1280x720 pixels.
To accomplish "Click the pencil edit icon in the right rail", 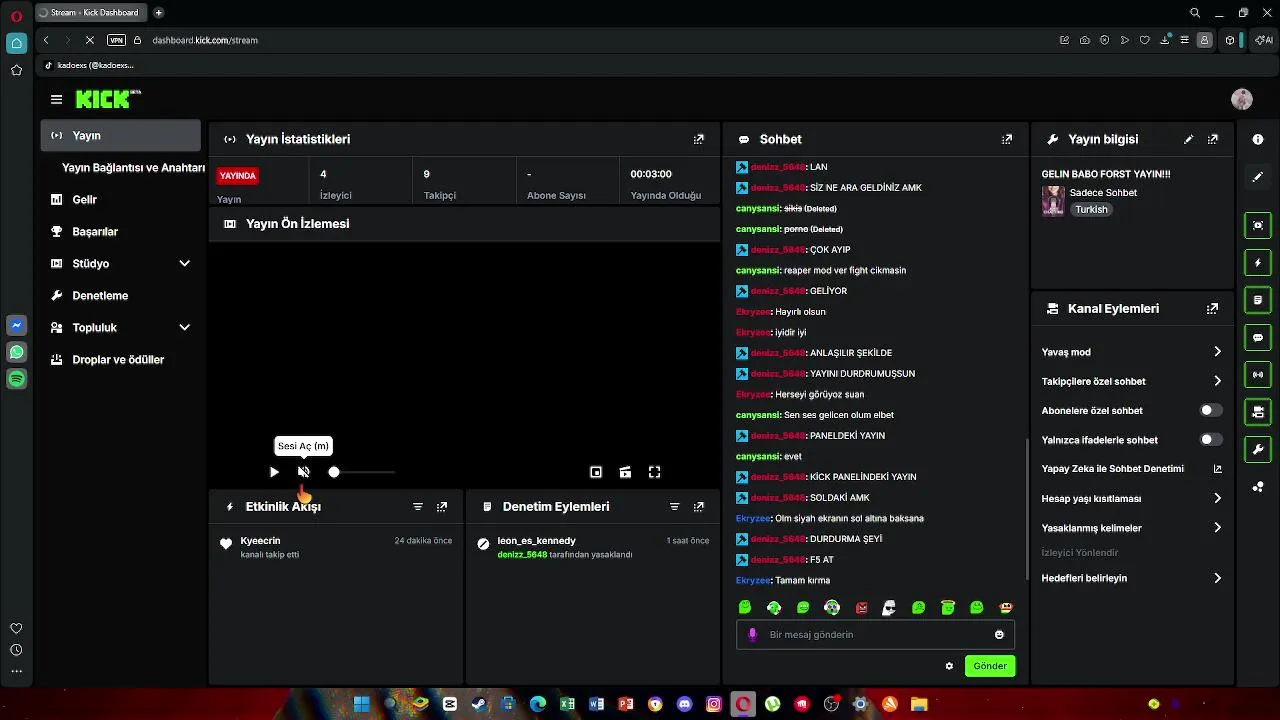I will (x=1258, y=177).
